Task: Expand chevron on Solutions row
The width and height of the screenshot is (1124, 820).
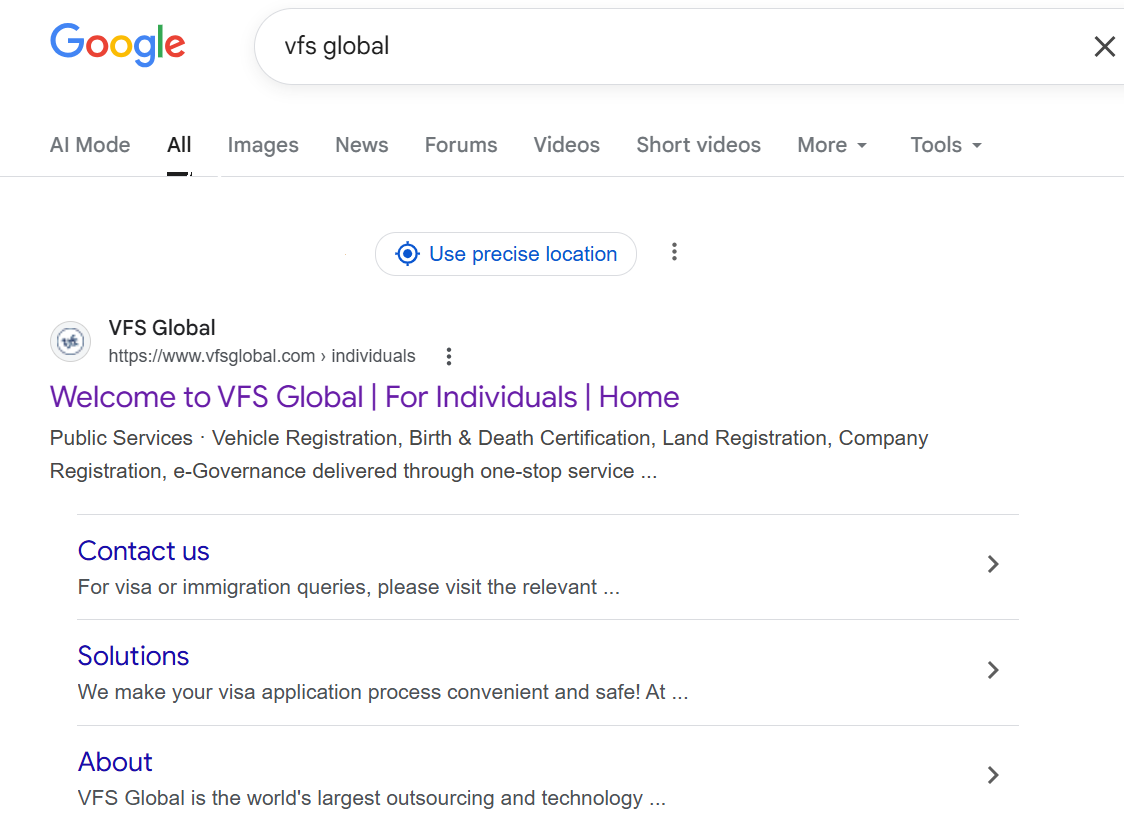Action: coord(993,670)
